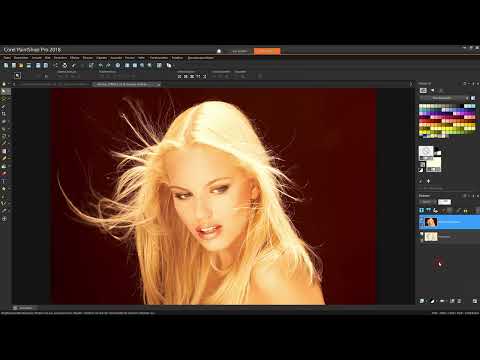This screenshot has height=360, width=480.
Task: Click the rightmost icon at Layers palette bottom
Action: [475, 301]
